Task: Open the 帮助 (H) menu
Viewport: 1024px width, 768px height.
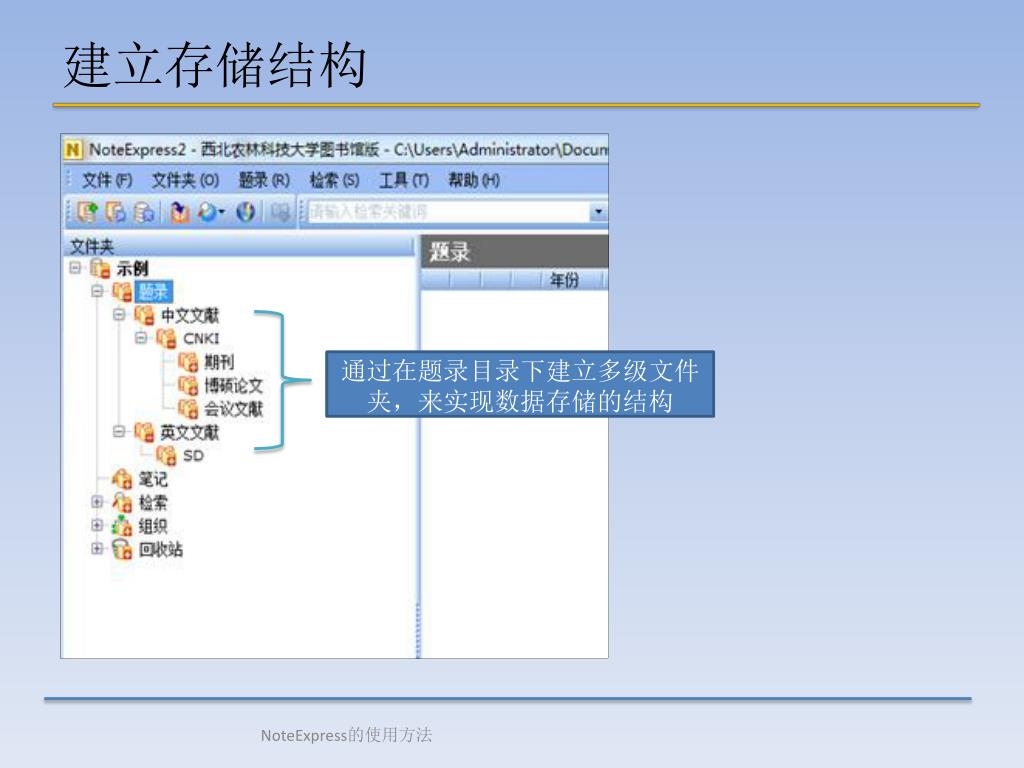Action: [474, 180]
